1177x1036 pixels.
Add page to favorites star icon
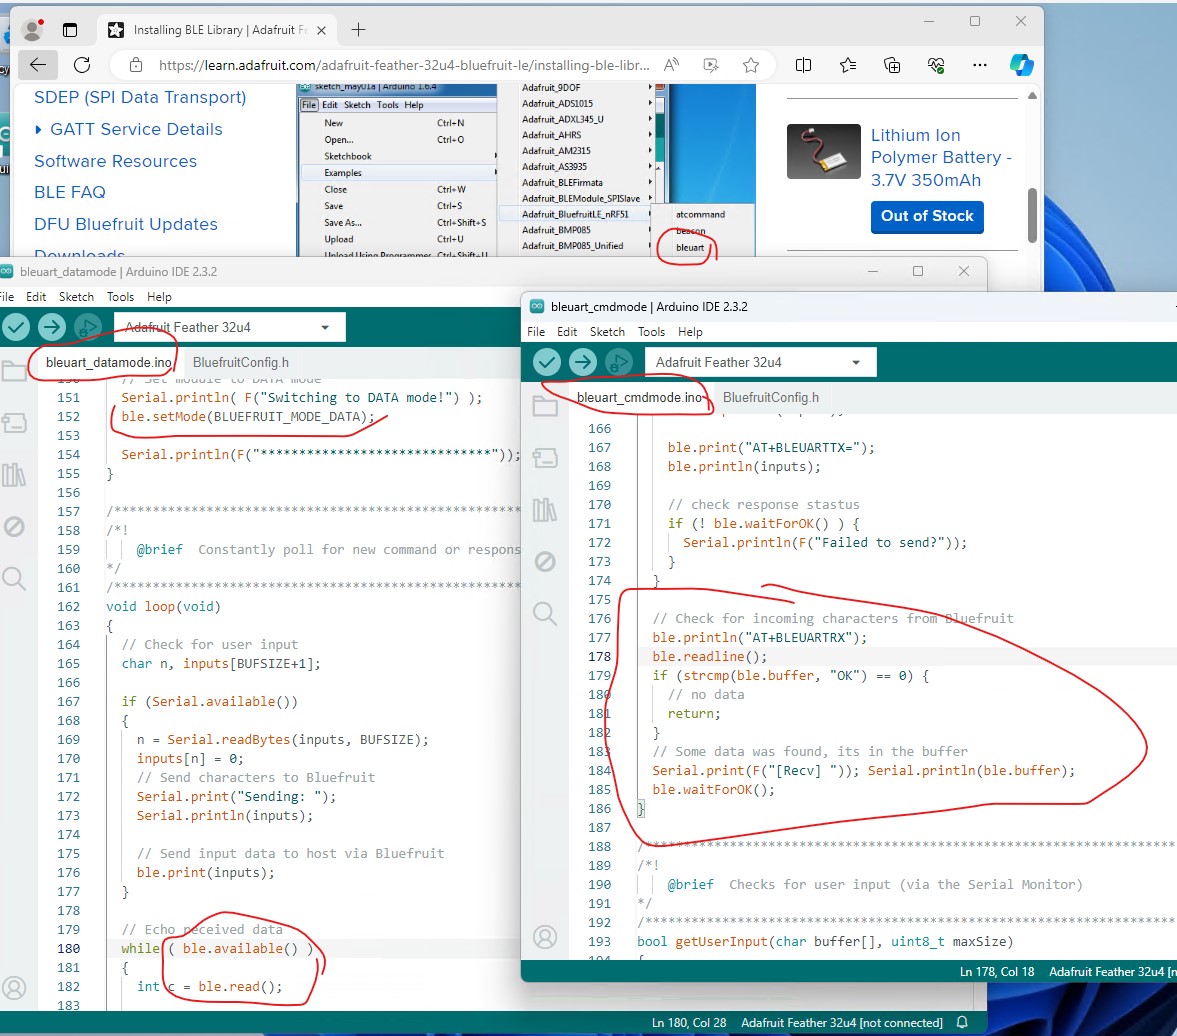pyautogui.click(x=751, y=65)
